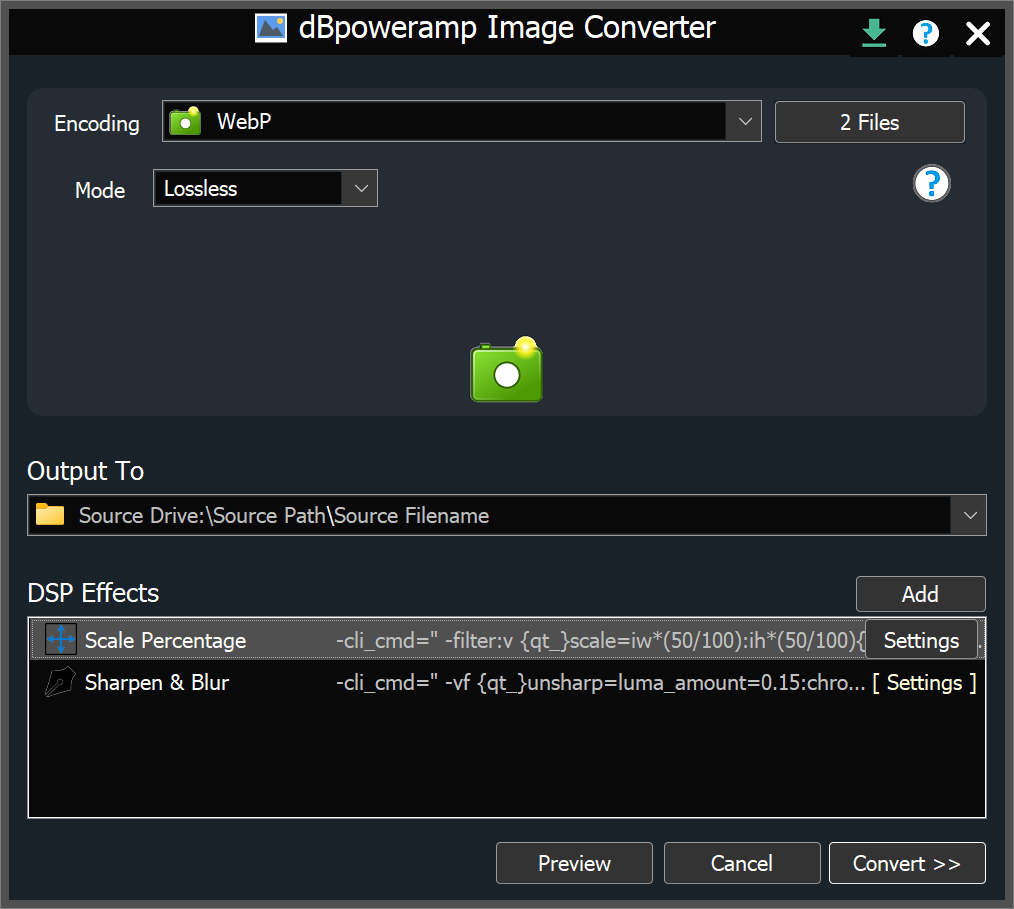Image resolution: width=1014 pixels, height=909 pixels.
Task: Open help from title bar question mark
Action: coord(926,34)
